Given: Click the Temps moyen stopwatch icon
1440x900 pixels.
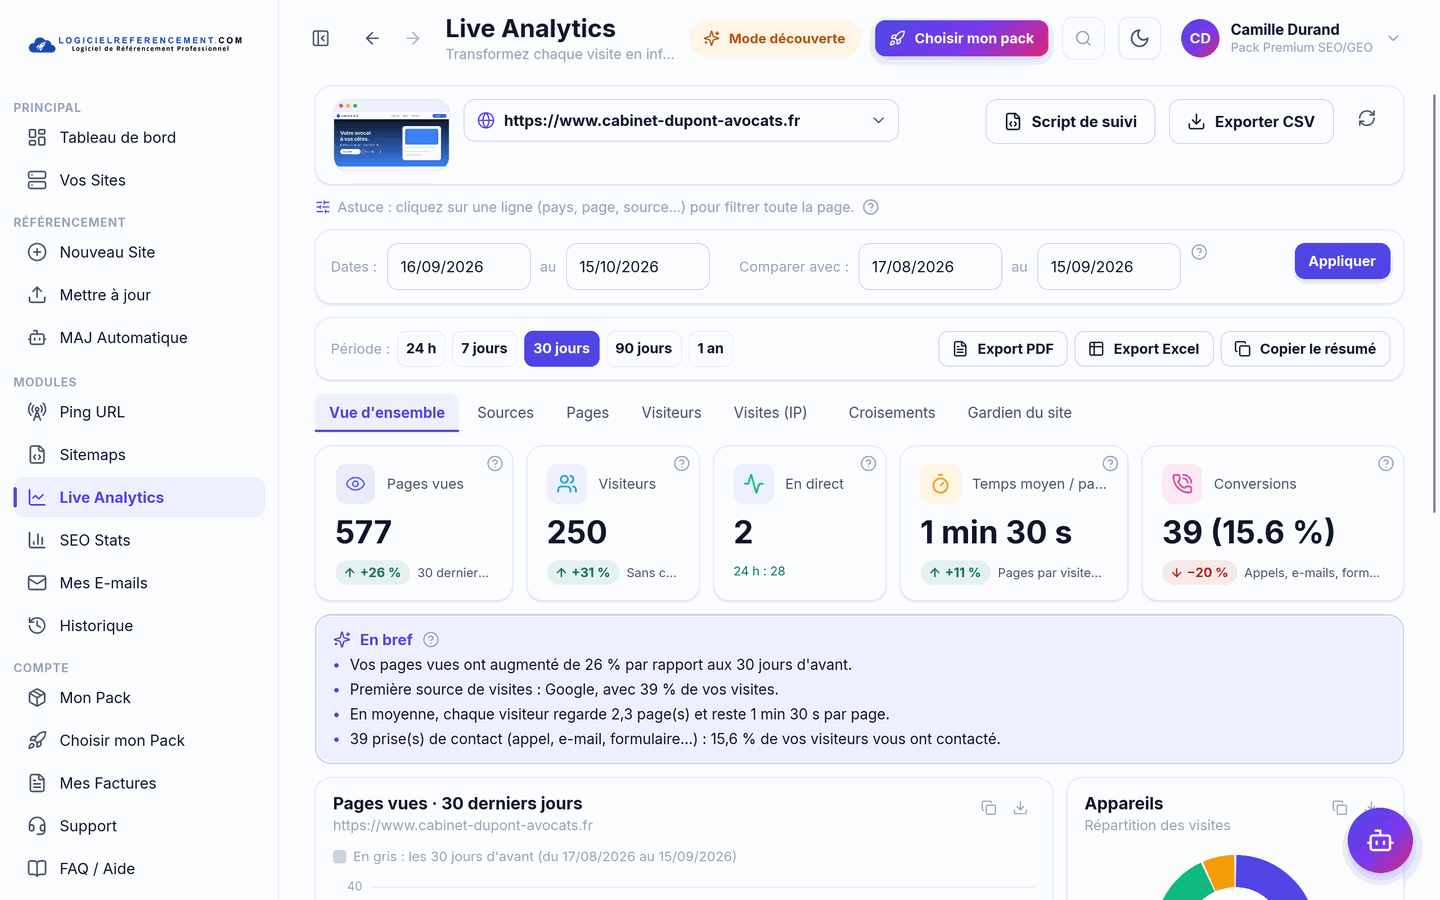Looking at the screenshot, I should pos(940,484).
